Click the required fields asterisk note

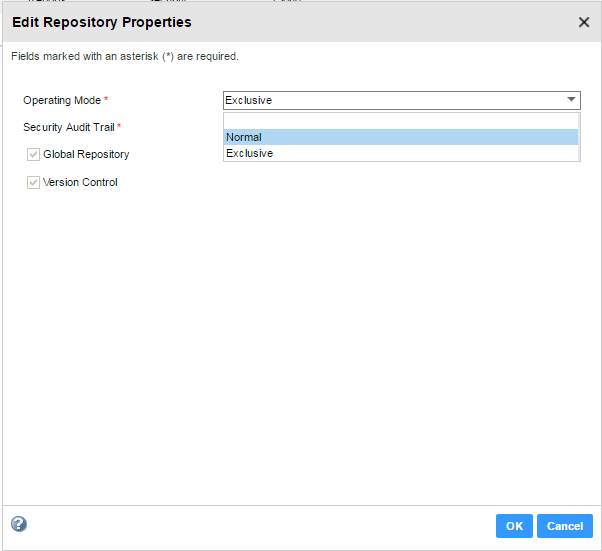coord(124,57)
